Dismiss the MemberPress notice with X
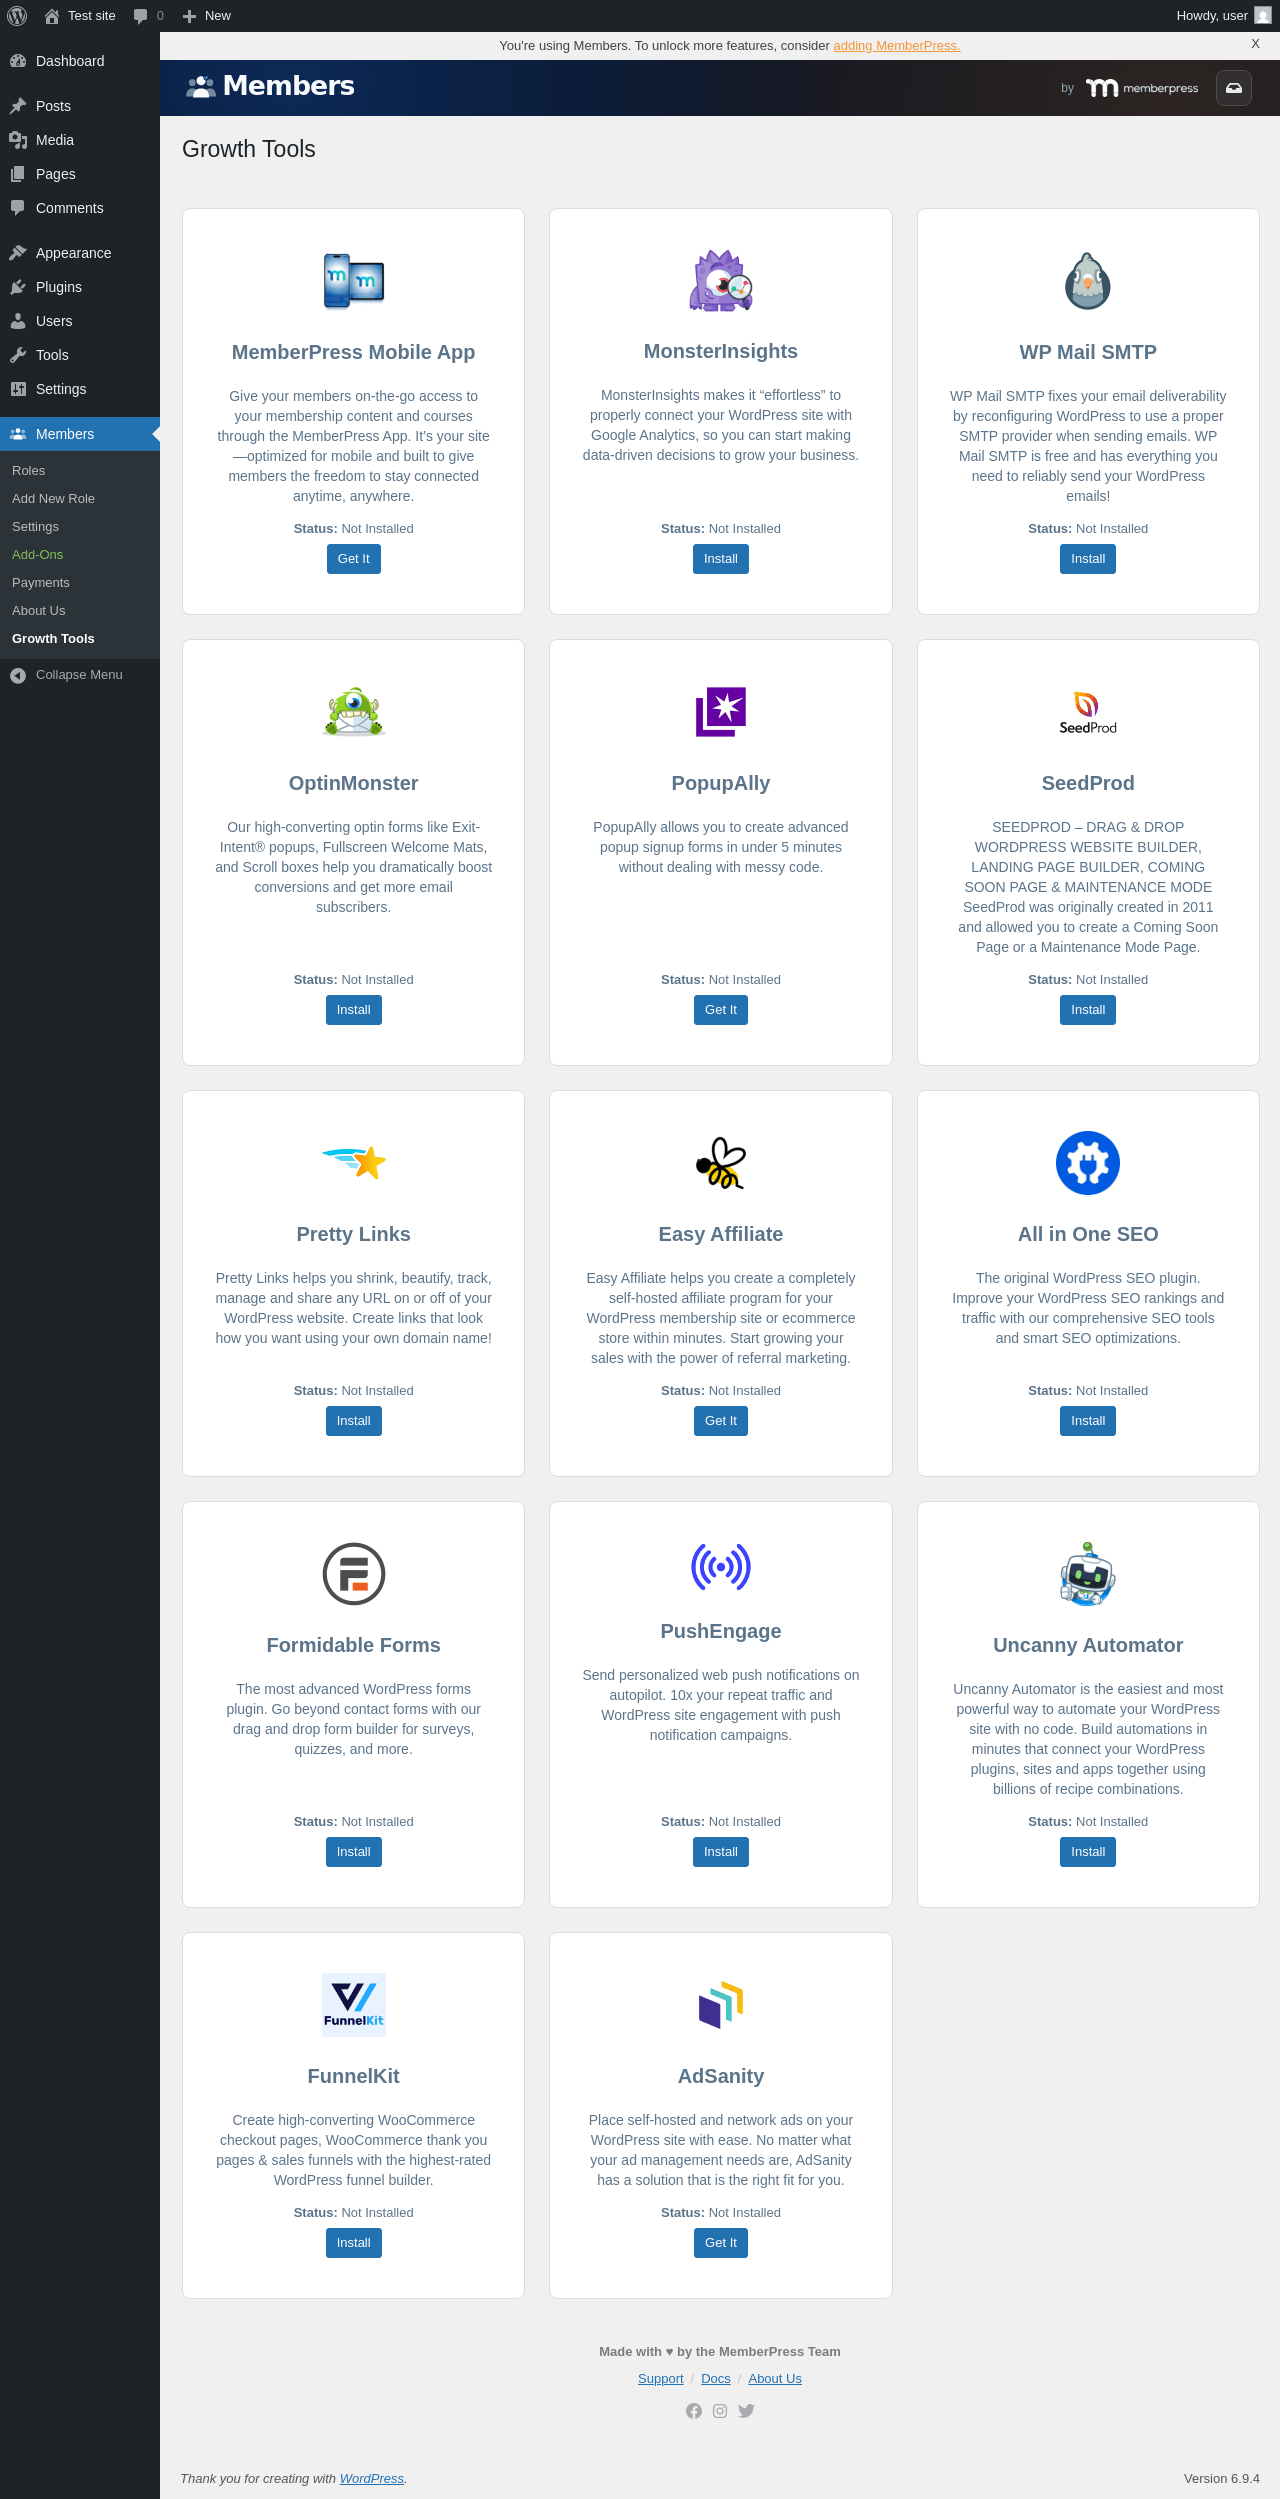 pyautogui.click(x=1255, y=44)
